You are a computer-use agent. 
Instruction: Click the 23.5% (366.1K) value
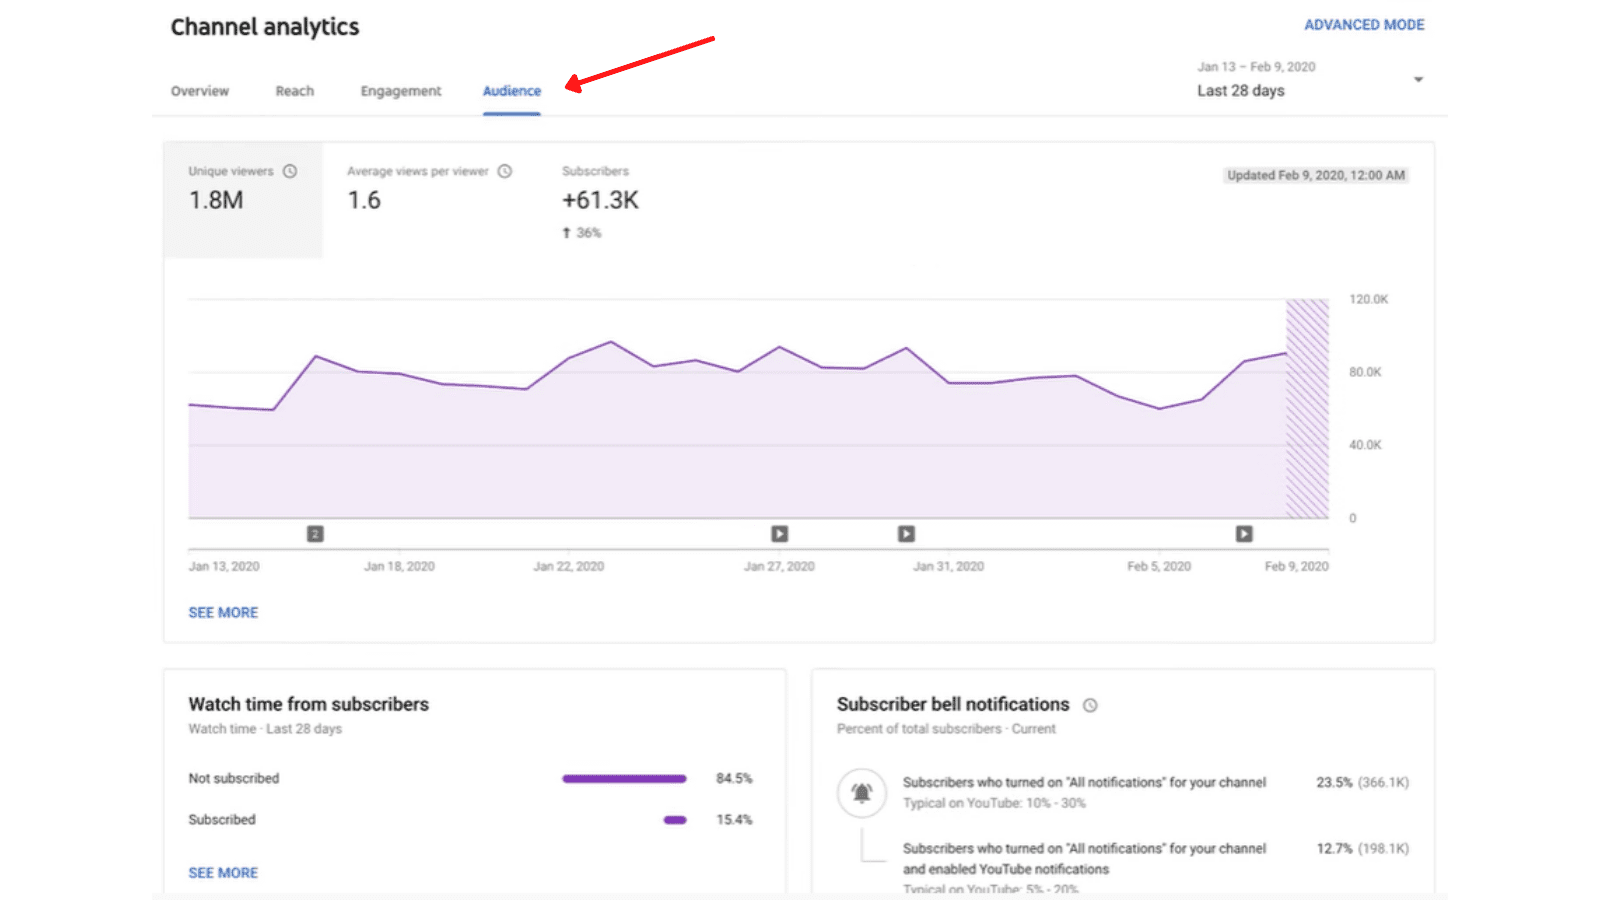(1362, 782)
